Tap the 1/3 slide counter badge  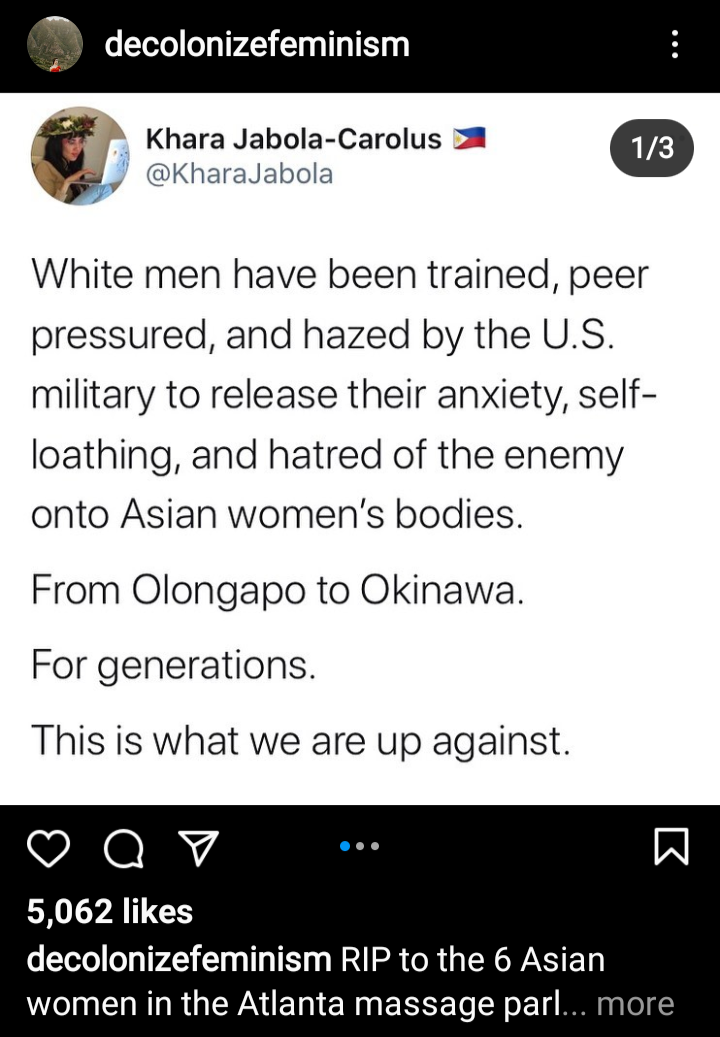coord(651,147)
